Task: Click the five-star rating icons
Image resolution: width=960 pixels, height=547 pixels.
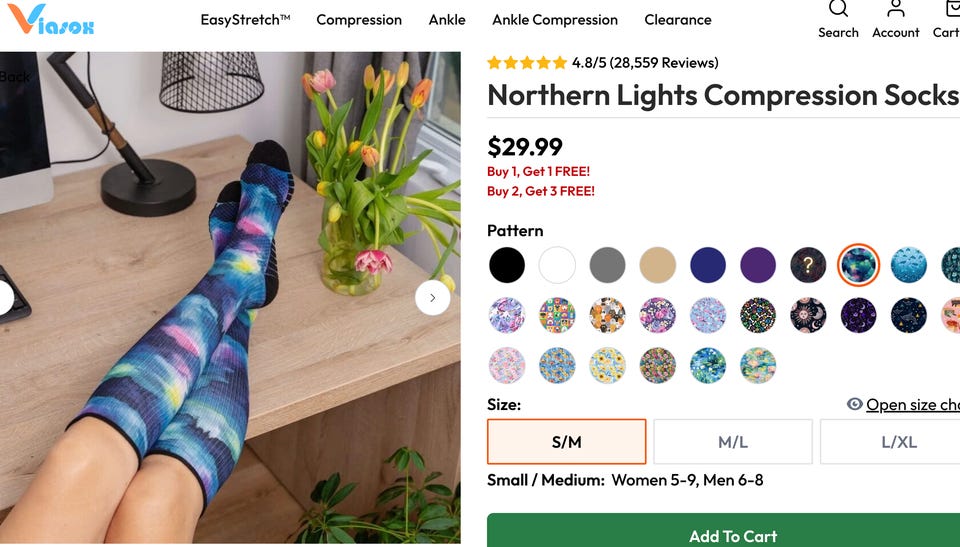Action: [x=527, y=62]
